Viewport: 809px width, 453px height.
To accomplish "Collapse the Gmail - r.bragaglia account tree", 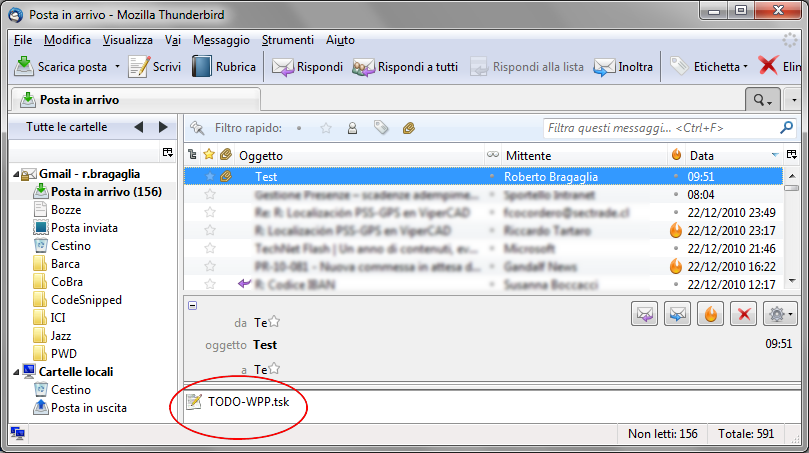I will click(16, 175).
